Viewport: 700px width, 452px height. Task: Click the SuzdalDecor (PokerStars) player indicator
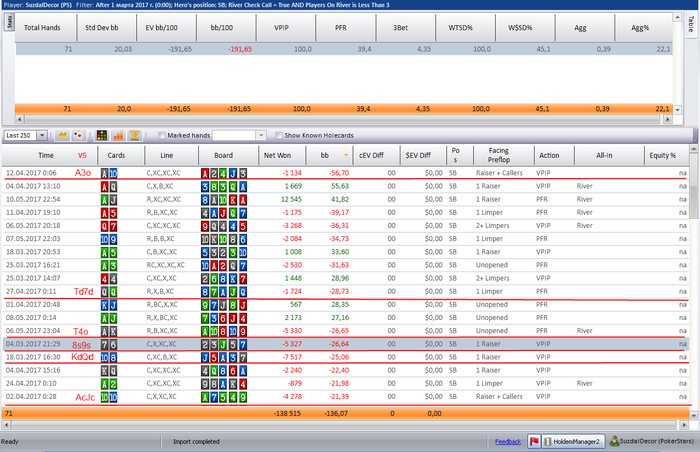652,441
